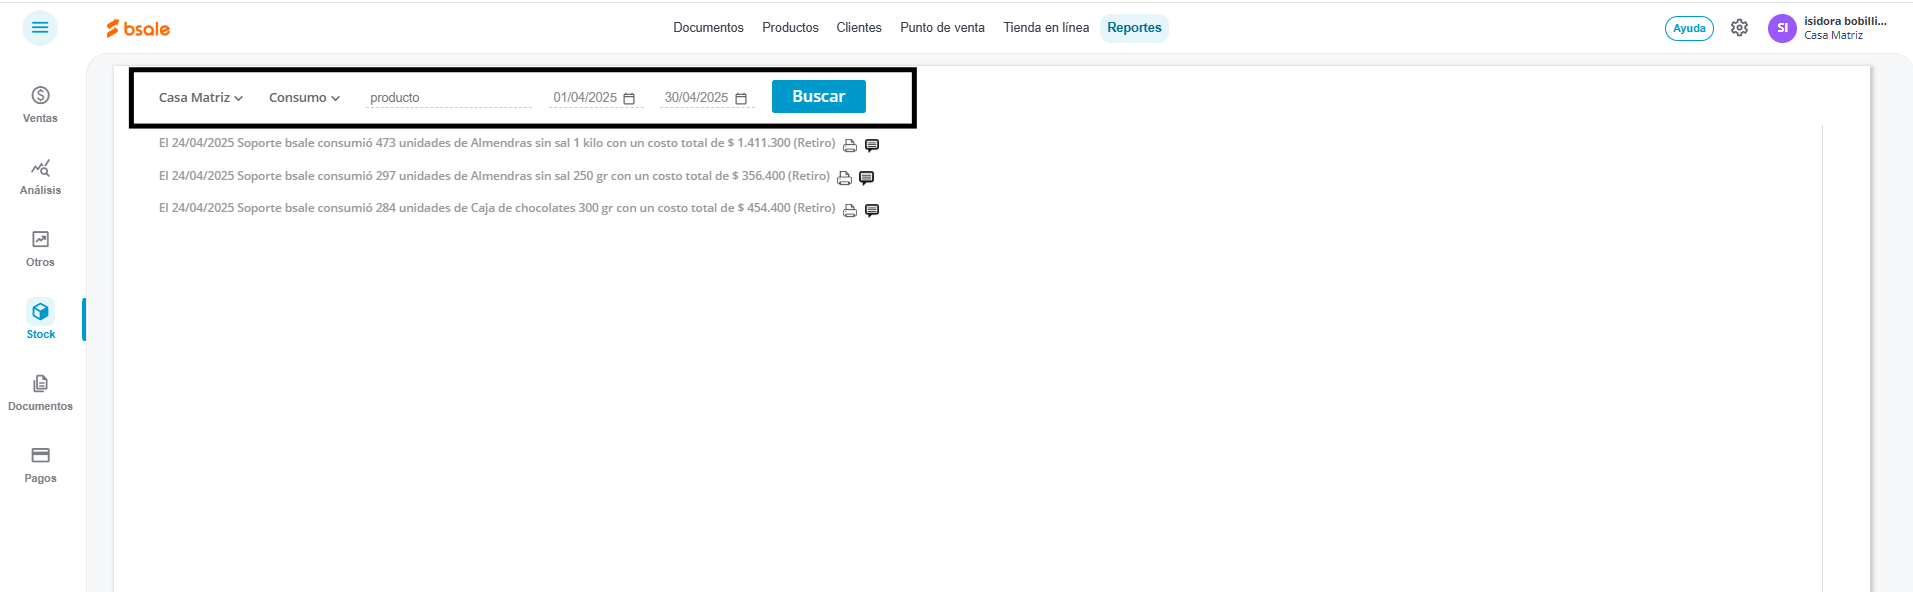Open Reportes top menu
Image resolution: width=1913 pixels, height=592 pixels.
pos(1134,28)
